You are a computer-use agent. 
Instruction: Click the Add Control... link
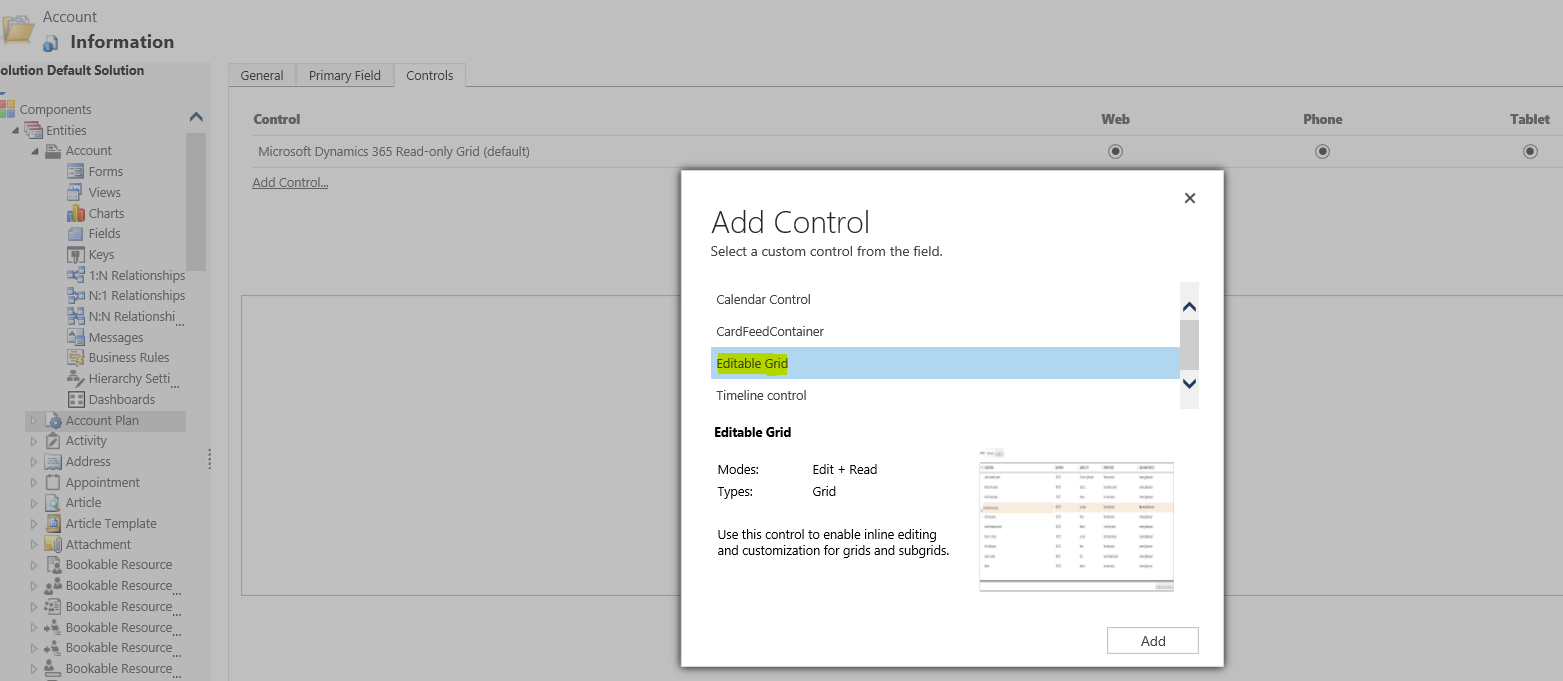coord(290,182)
